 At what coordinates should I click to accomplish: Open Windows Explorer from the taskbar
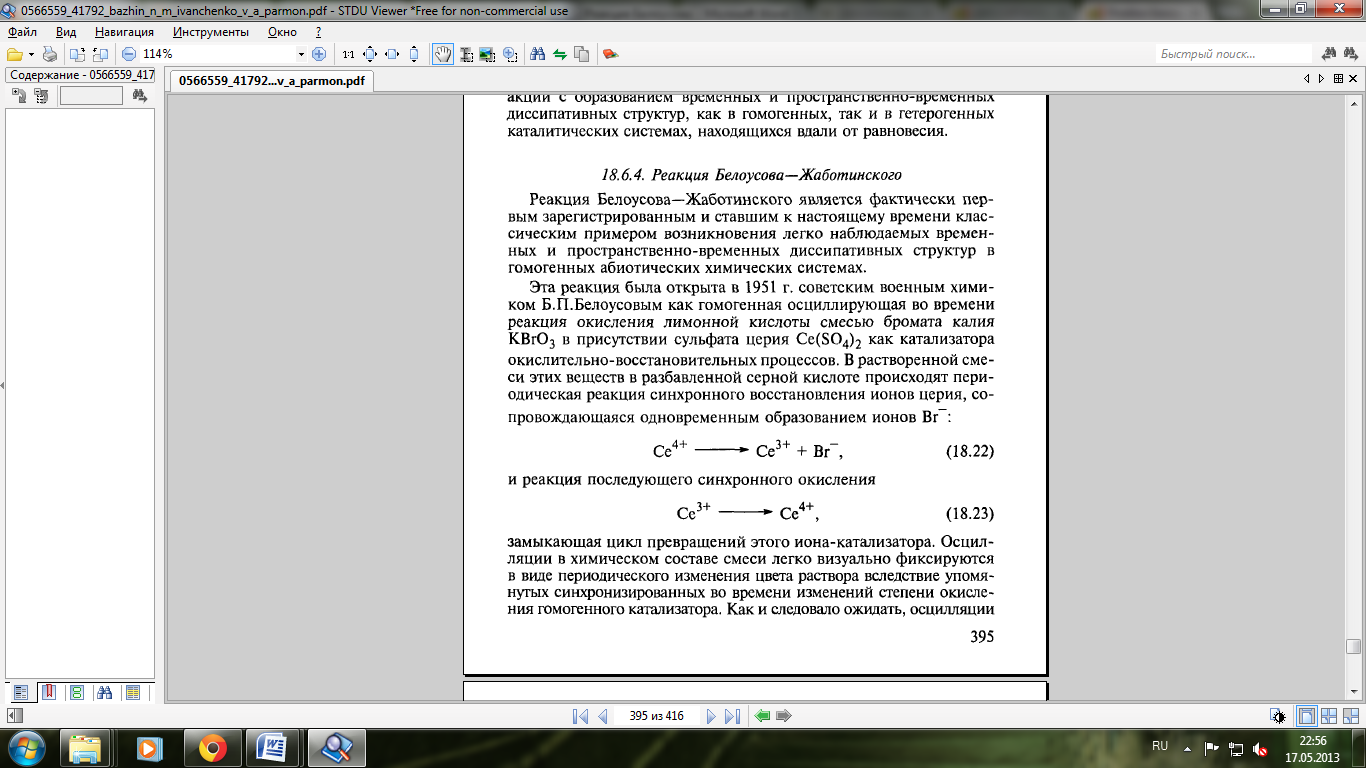click(x=85, y=748)
